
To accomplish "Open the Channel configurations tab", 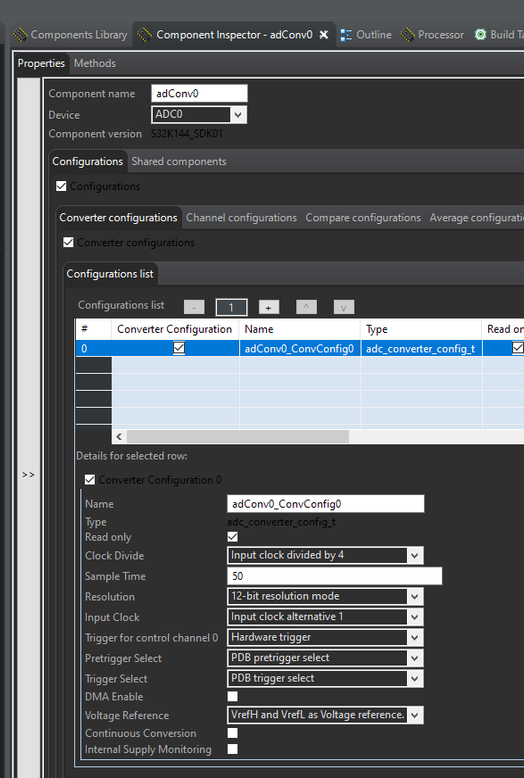I will click(x=241, y=218).
